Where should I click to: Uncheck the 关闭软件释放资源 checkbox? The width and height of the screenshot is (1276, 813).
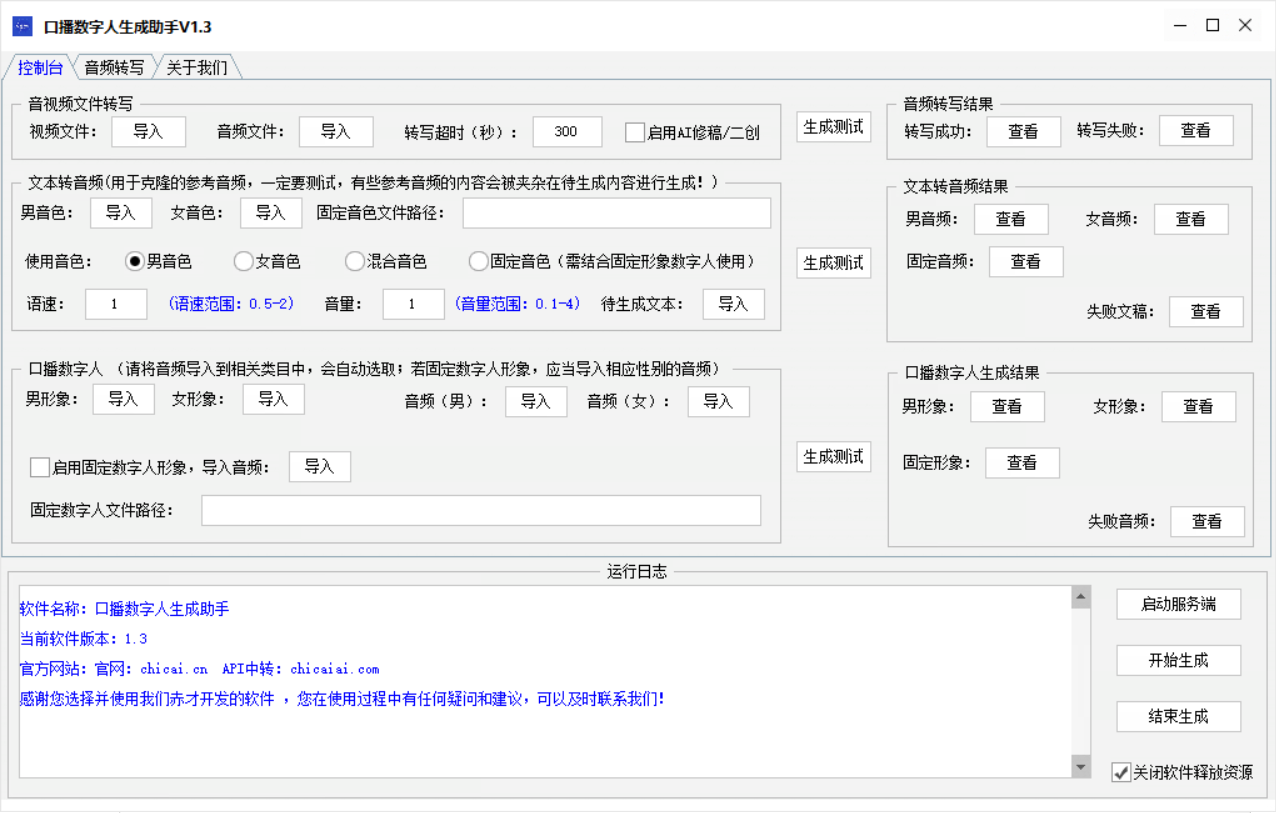(x=1121, y=772)
